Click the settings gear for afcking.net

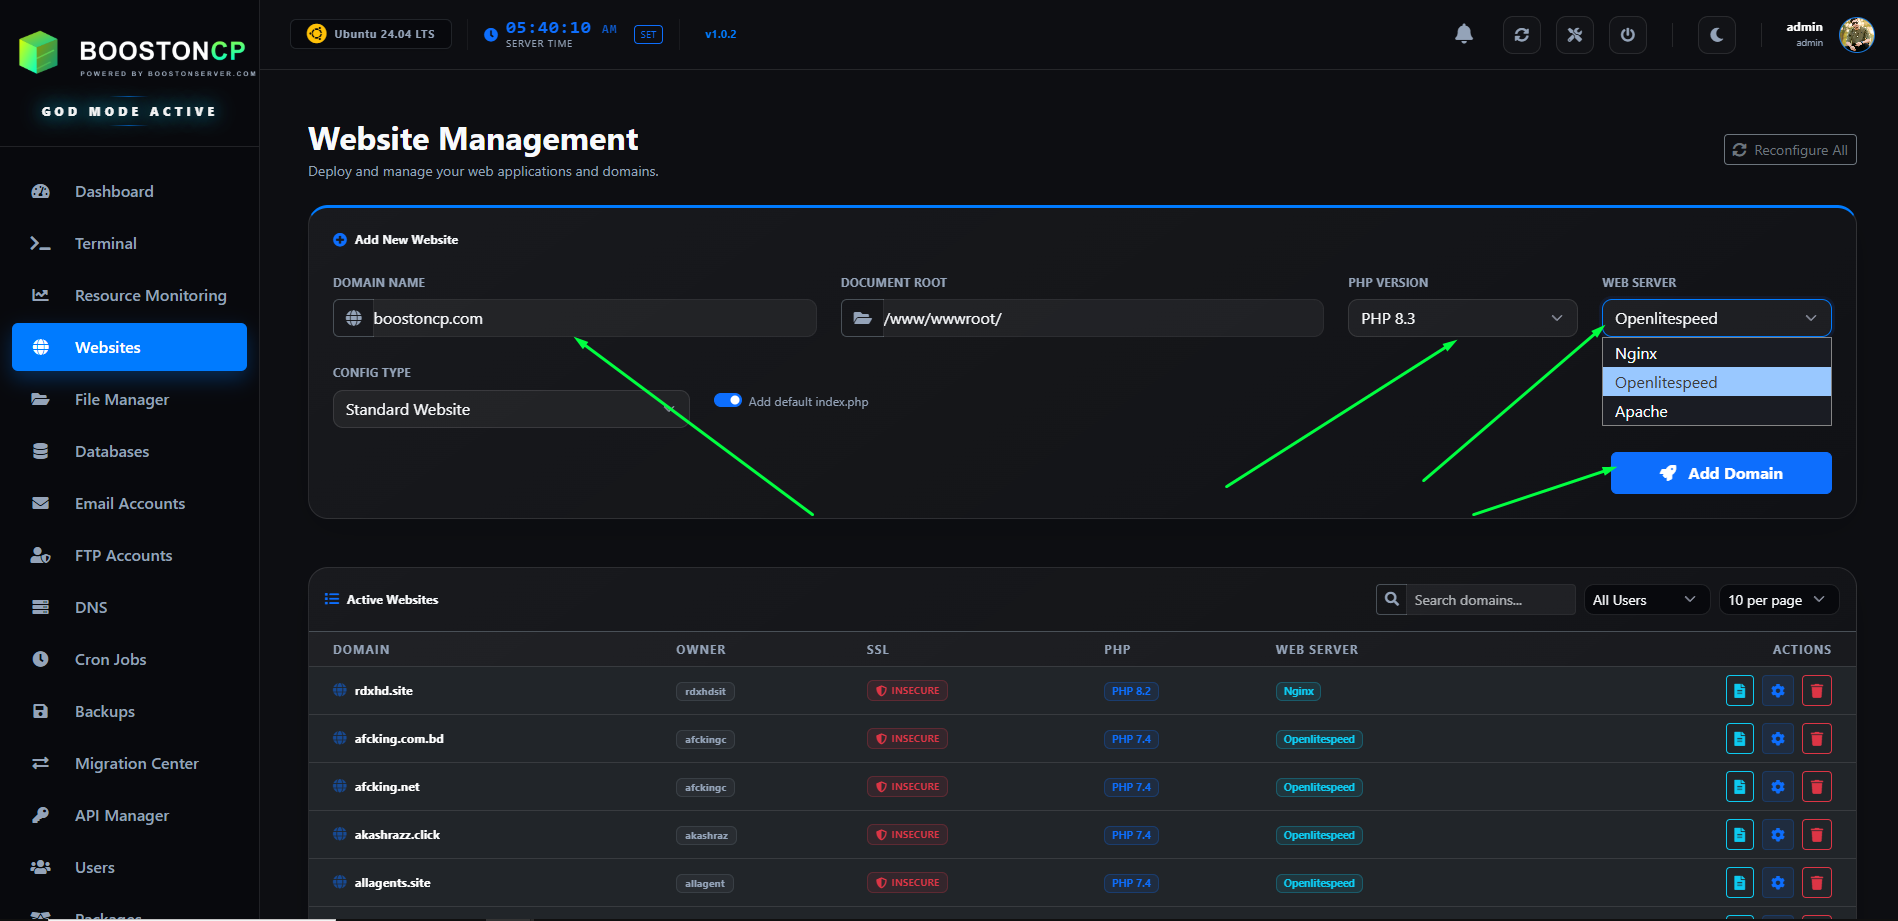[1777, 786]
